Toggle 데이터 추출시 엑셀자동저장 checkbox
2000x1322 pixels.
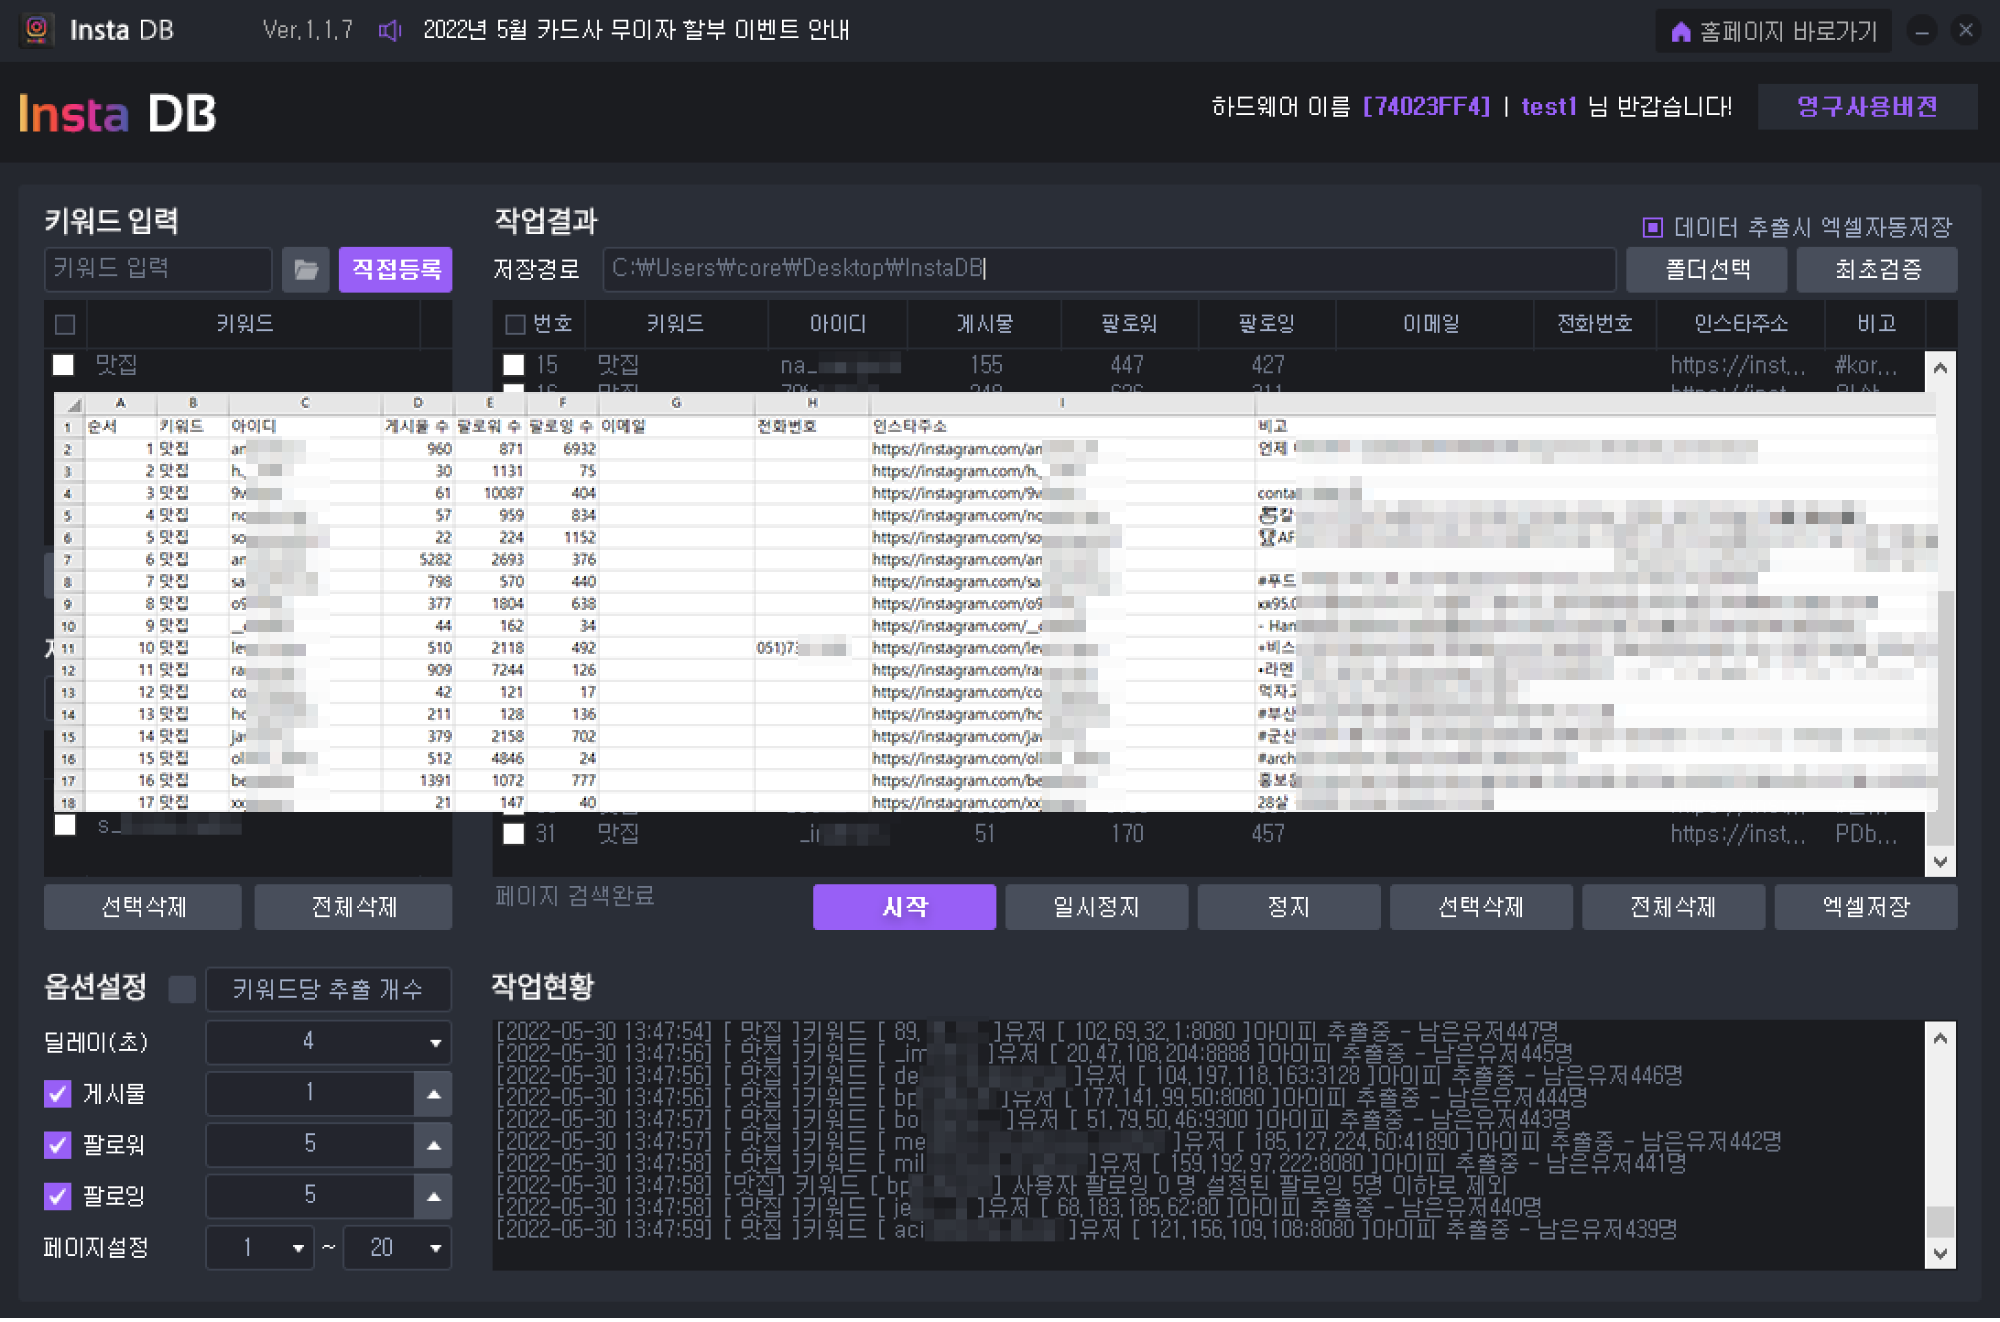click(x=1653, y=228)
